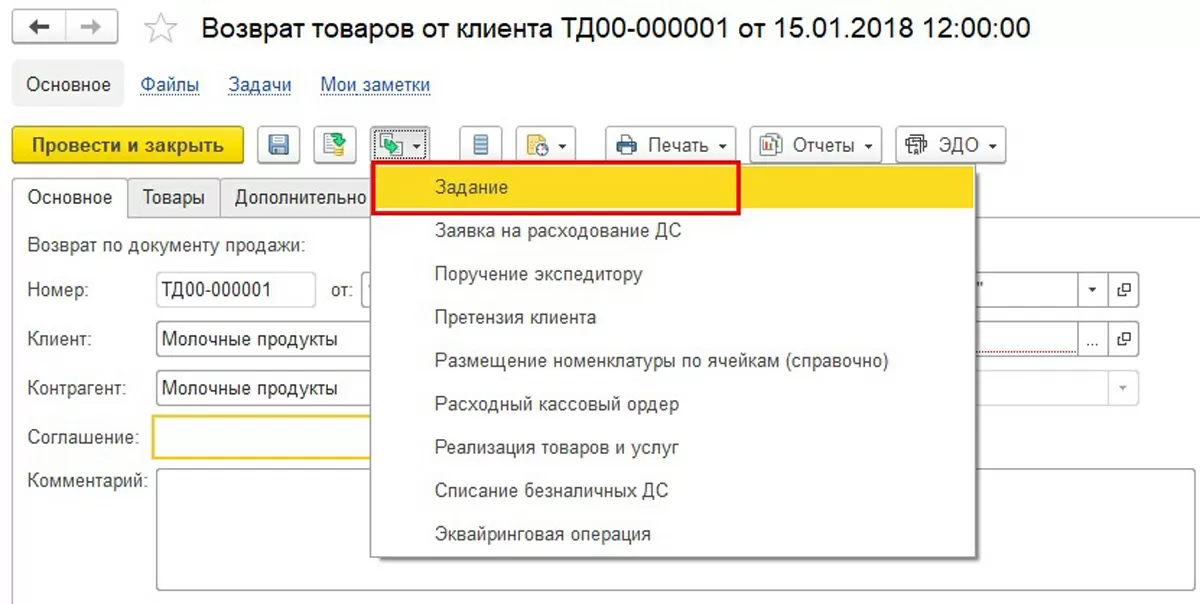Open the create-based-on dropdown button

coord(400,145)
